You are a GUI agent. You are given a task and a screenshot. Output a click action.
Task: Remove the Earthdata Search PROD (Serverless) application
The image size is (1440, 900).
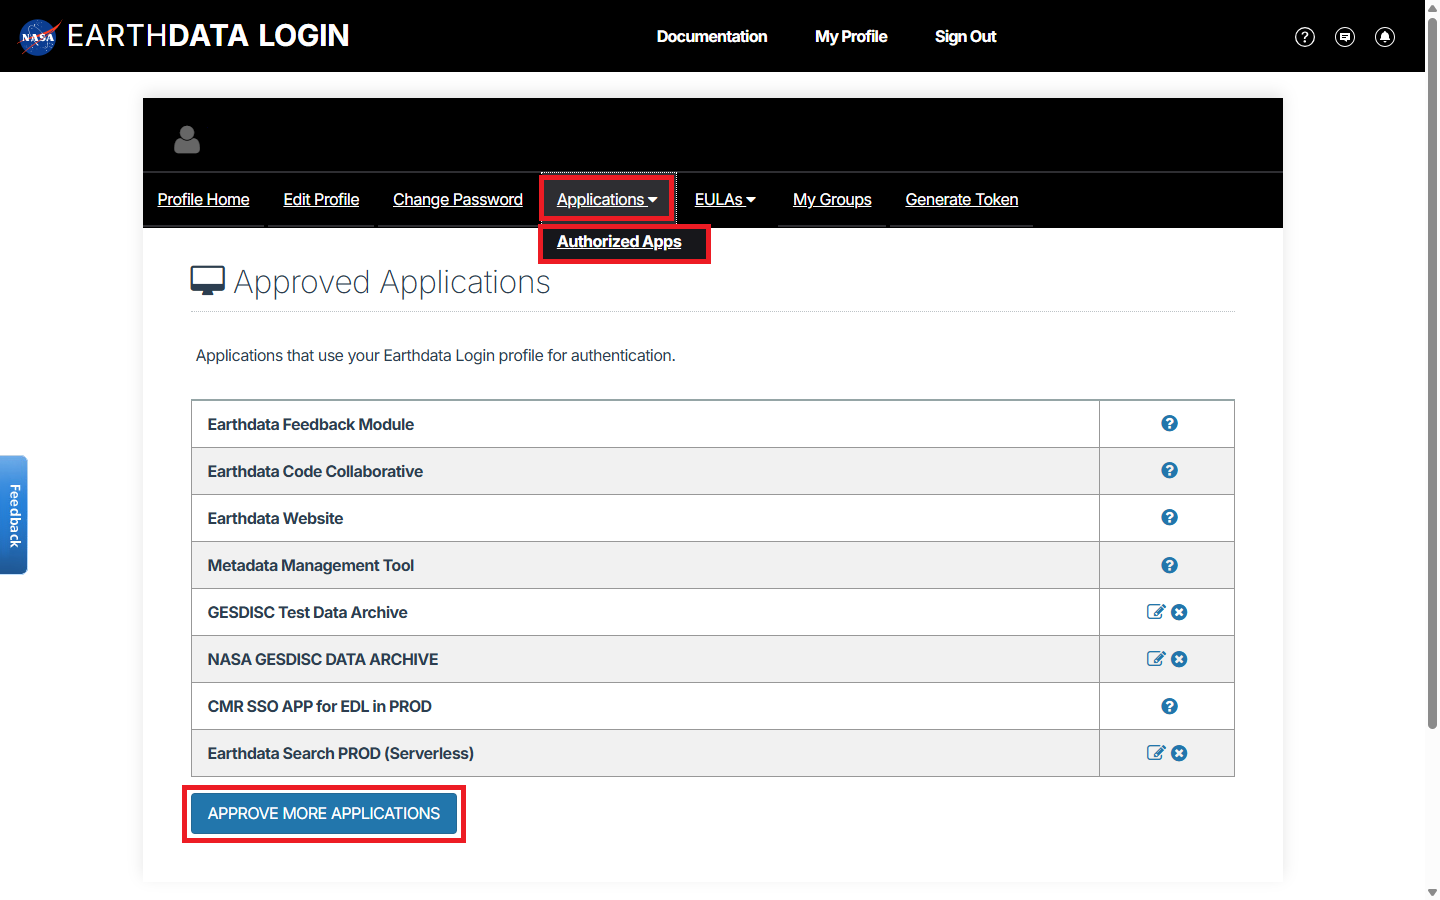coord(1179,753)
